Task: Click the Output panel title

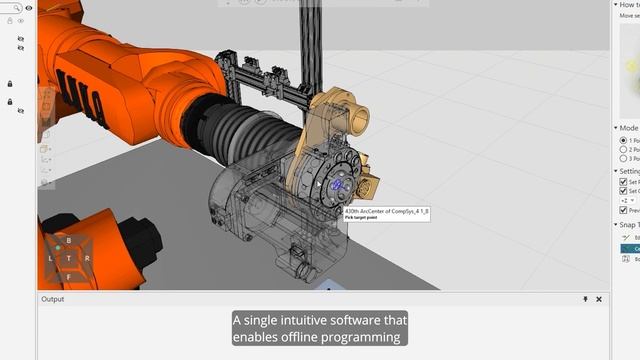Action: (x=53, y=299)
